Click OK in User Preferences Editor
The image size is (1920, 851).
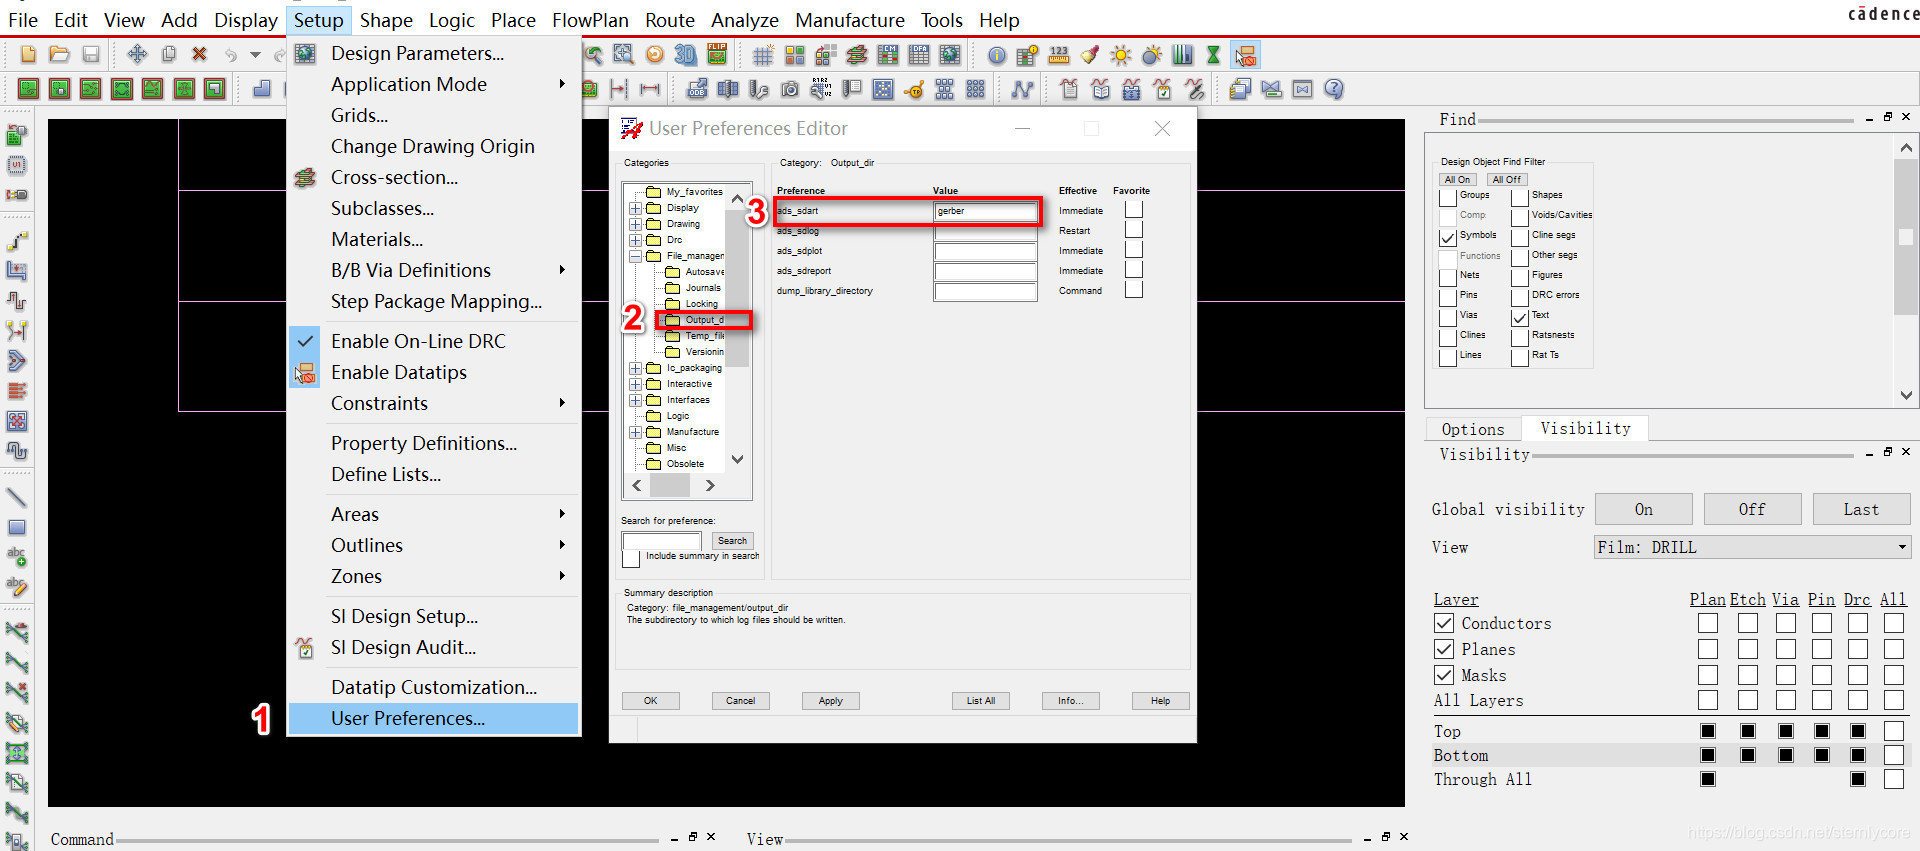click(x=650, y=701)
